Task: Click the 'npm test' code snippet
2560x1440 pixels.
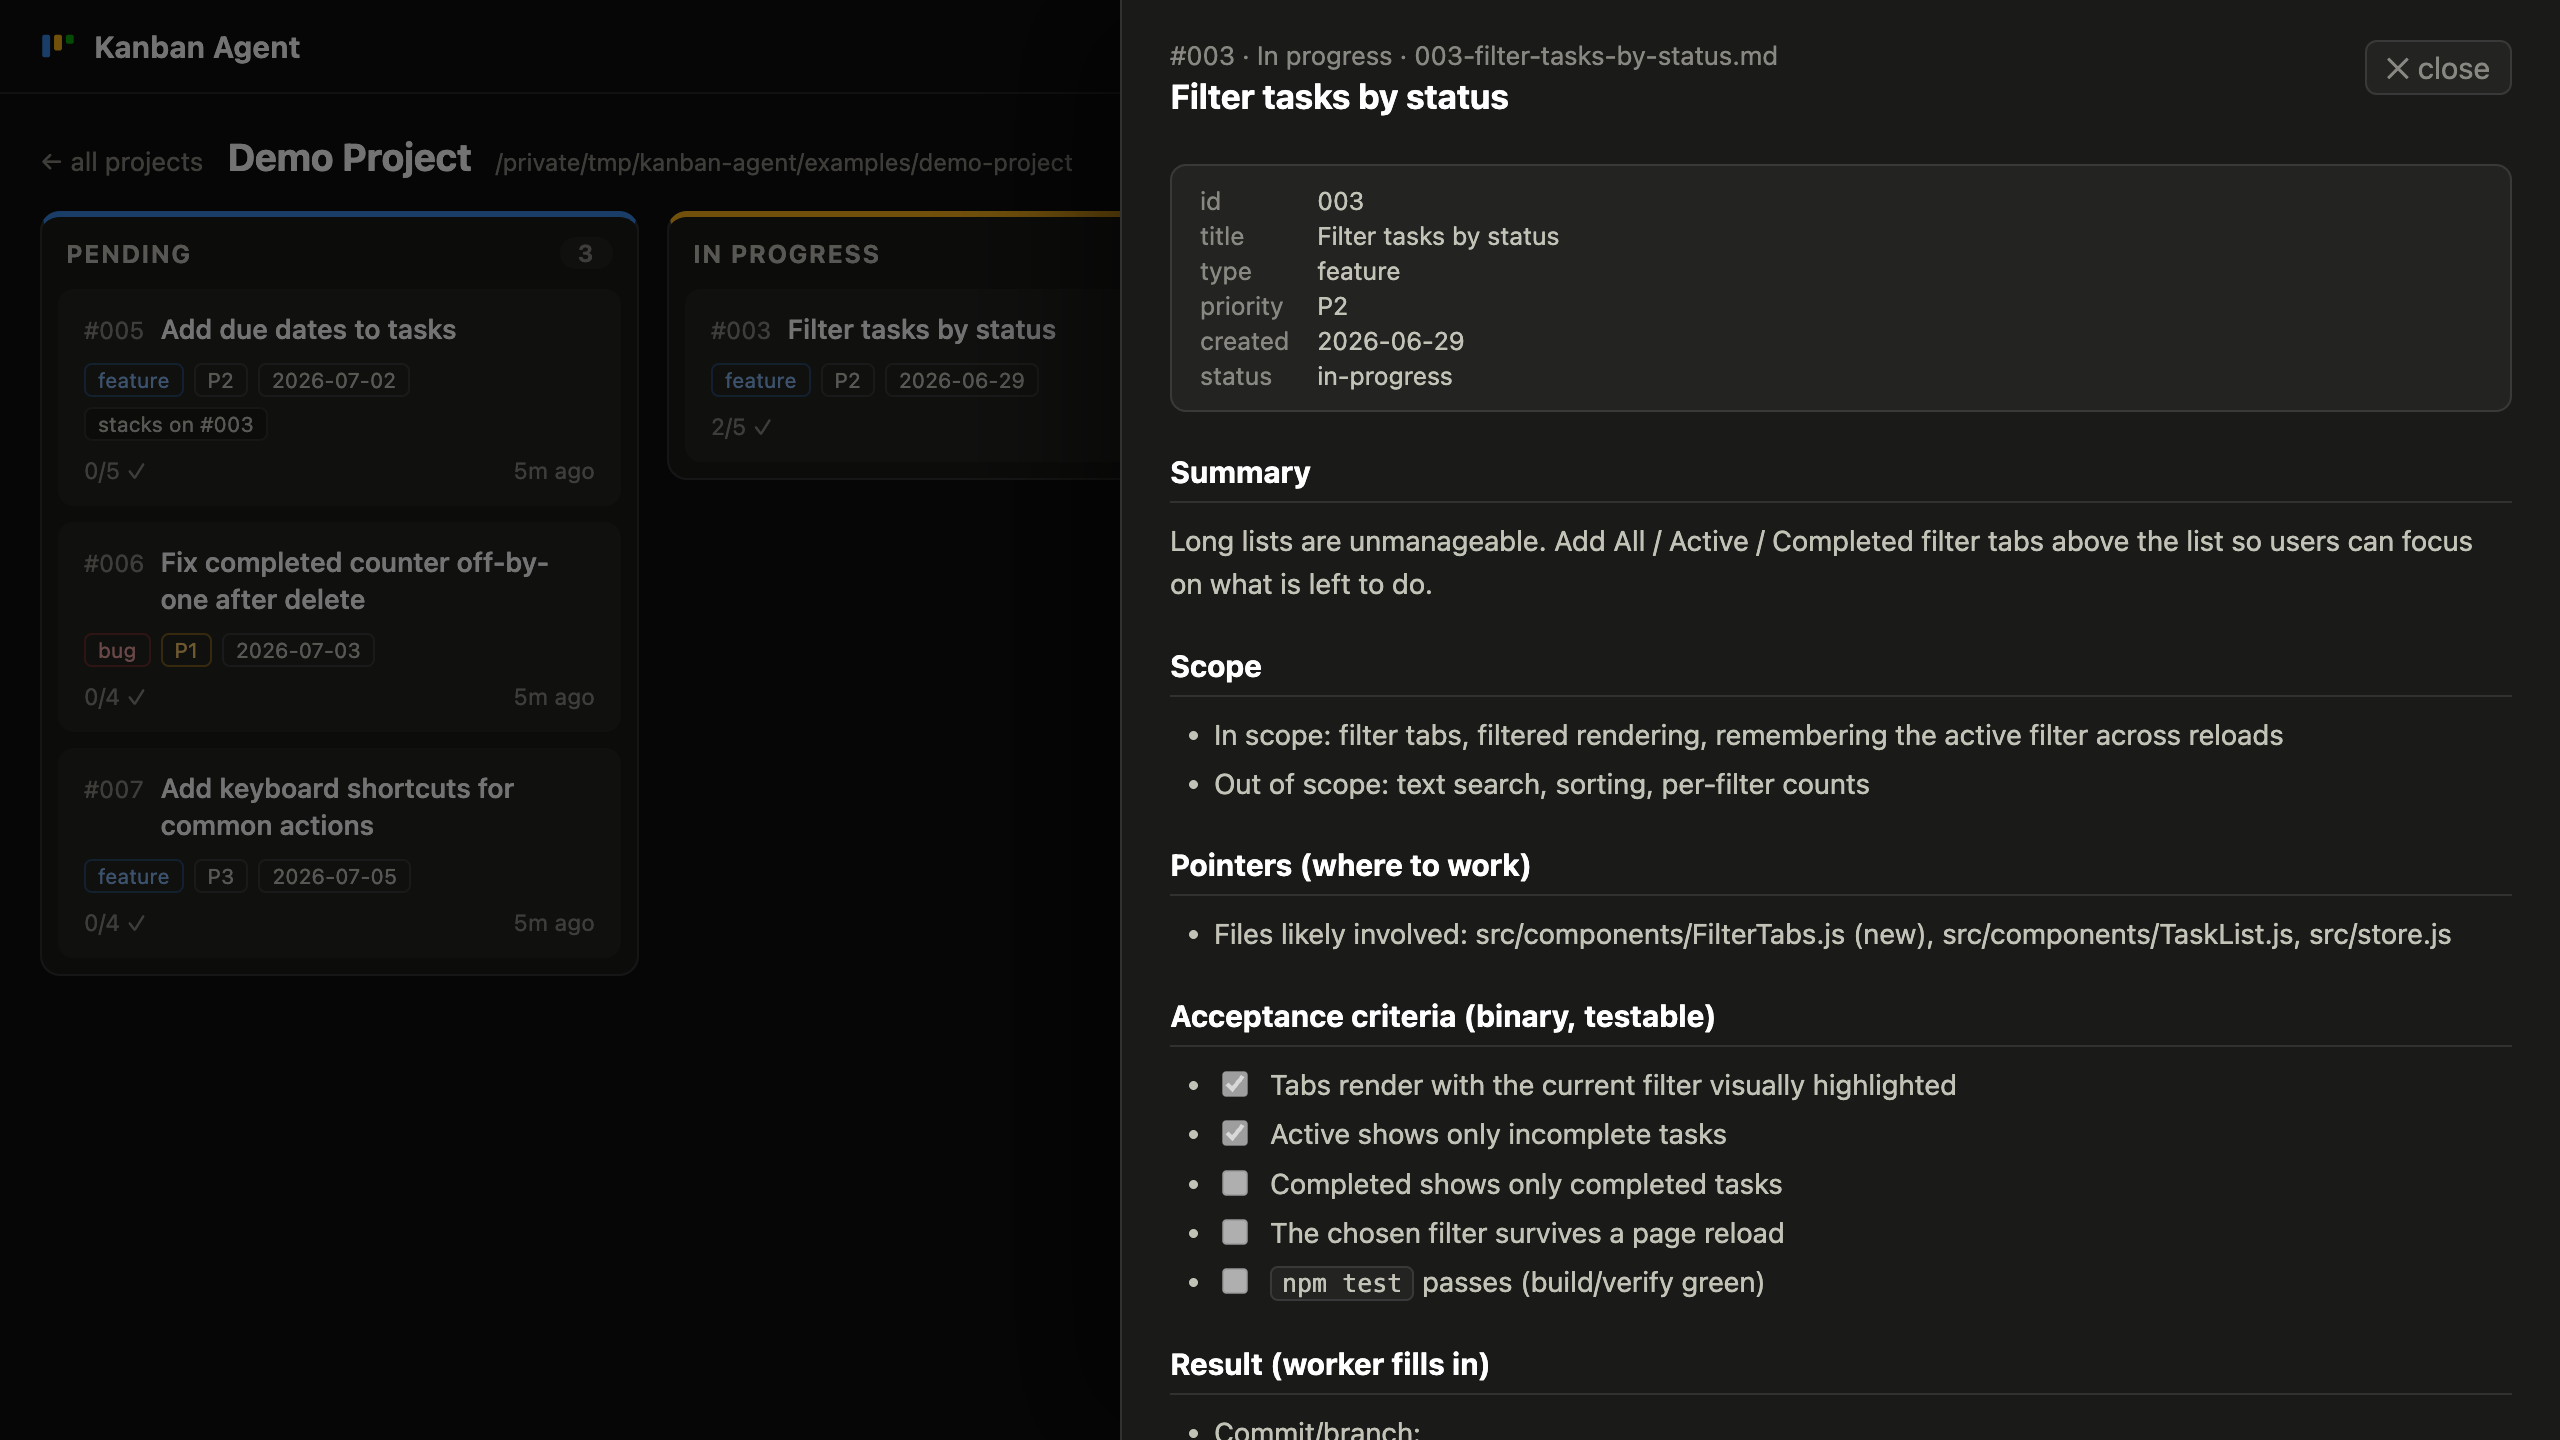Action: coord(1341,1283)
